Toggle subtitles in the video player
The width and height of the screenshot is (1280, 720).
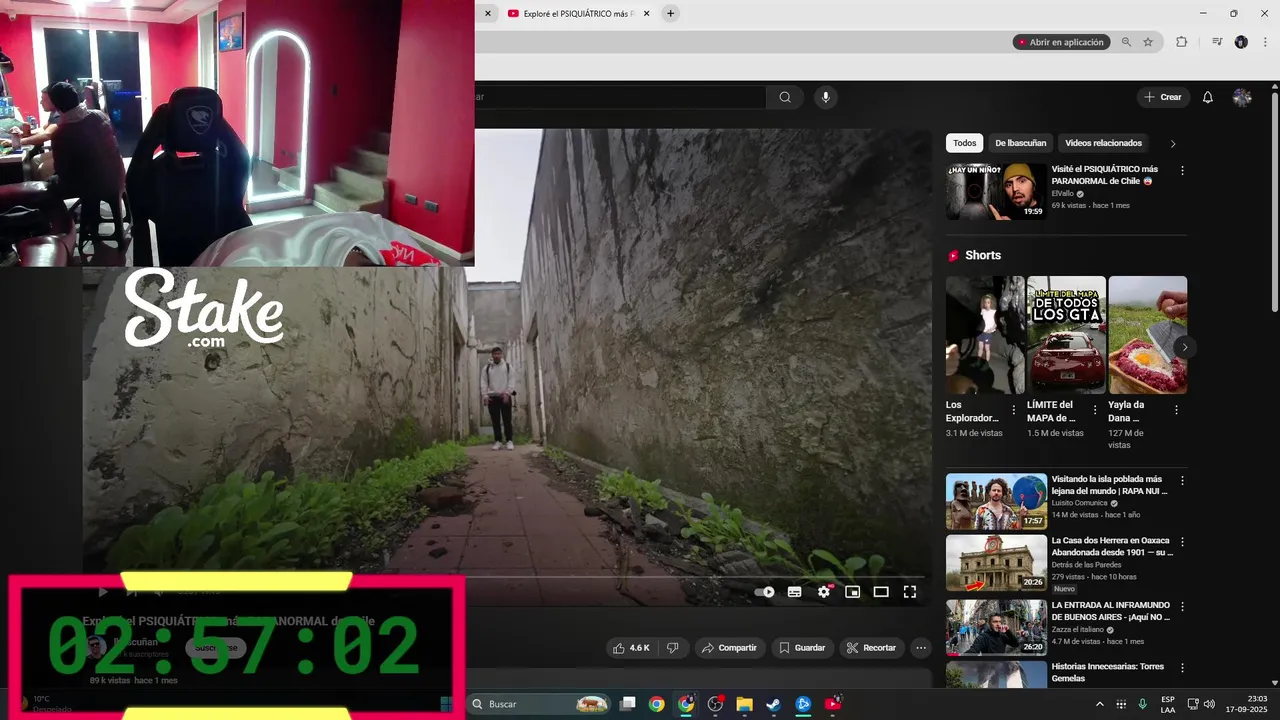[x=794, y=592]
